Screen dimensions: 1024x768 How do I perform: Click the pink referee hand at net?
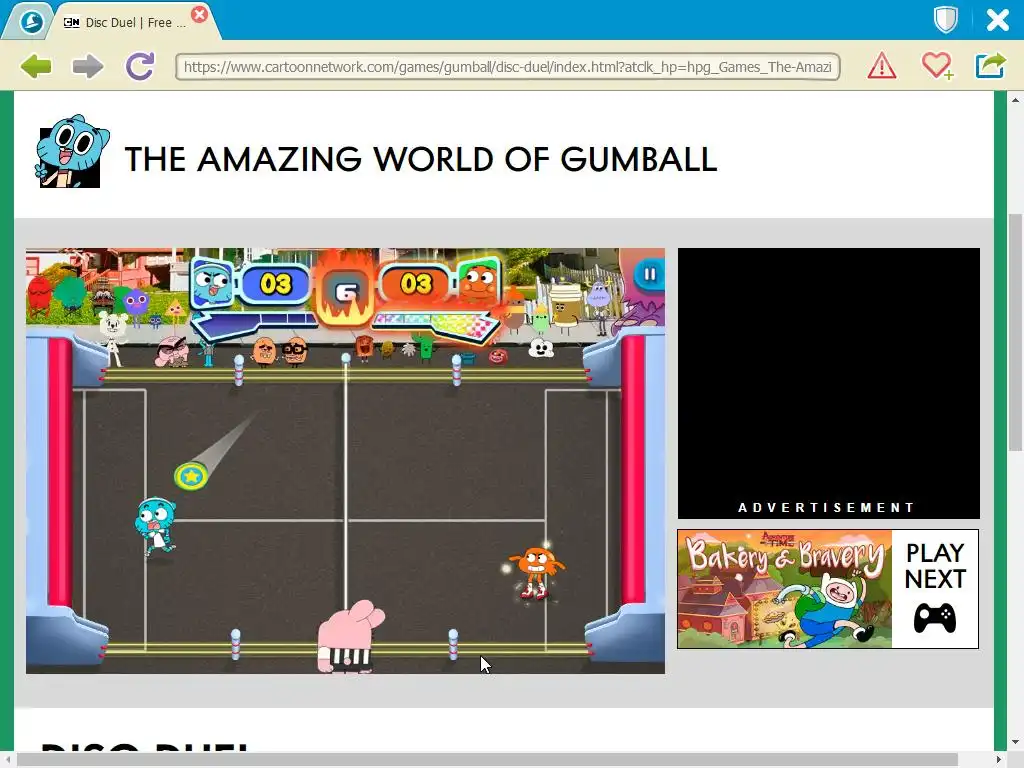[349, 637]
